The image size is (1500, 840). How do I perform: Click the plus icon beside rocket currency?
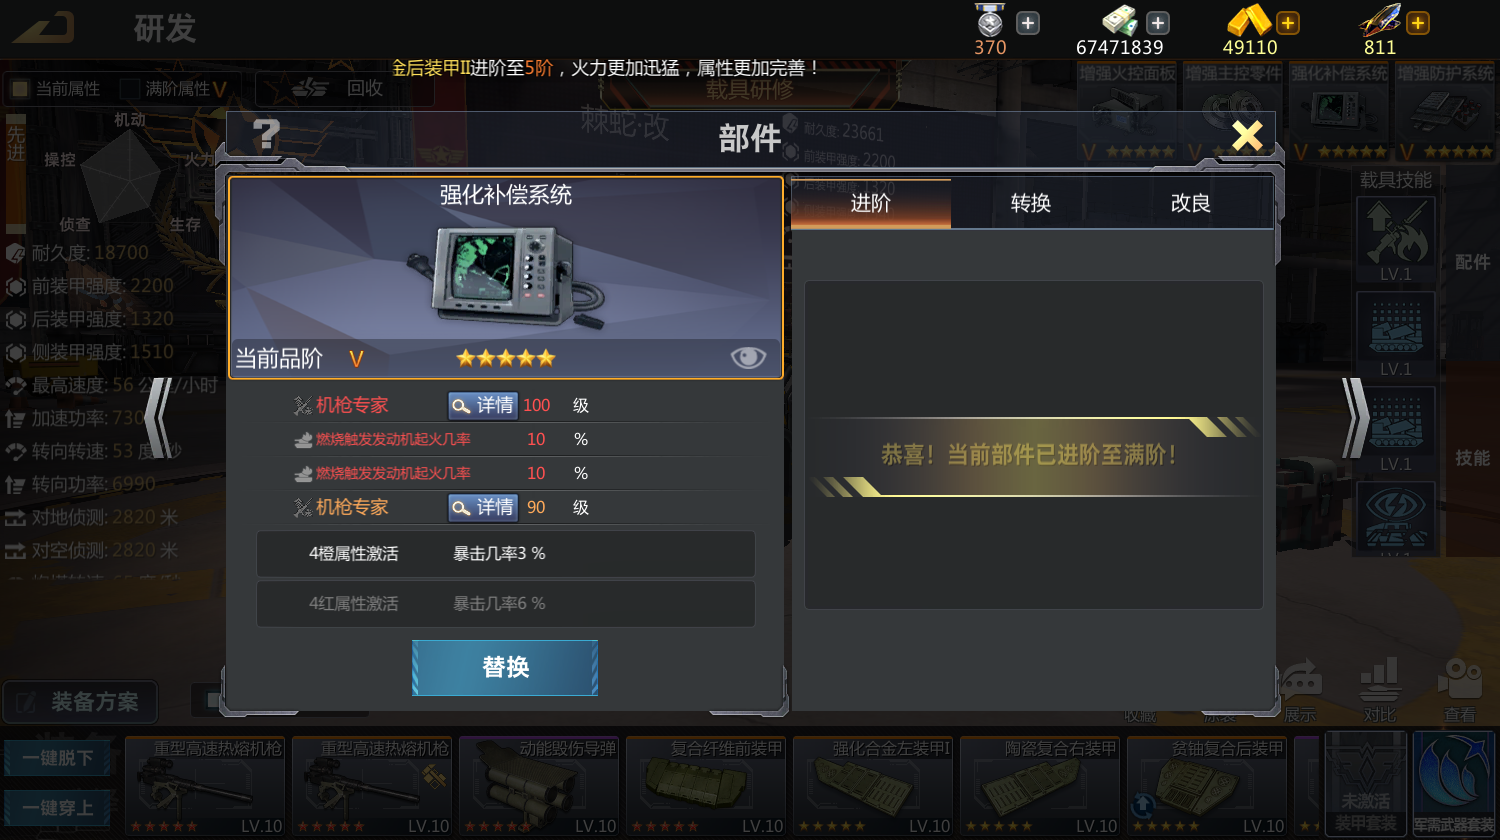[x=1418, y=23]
